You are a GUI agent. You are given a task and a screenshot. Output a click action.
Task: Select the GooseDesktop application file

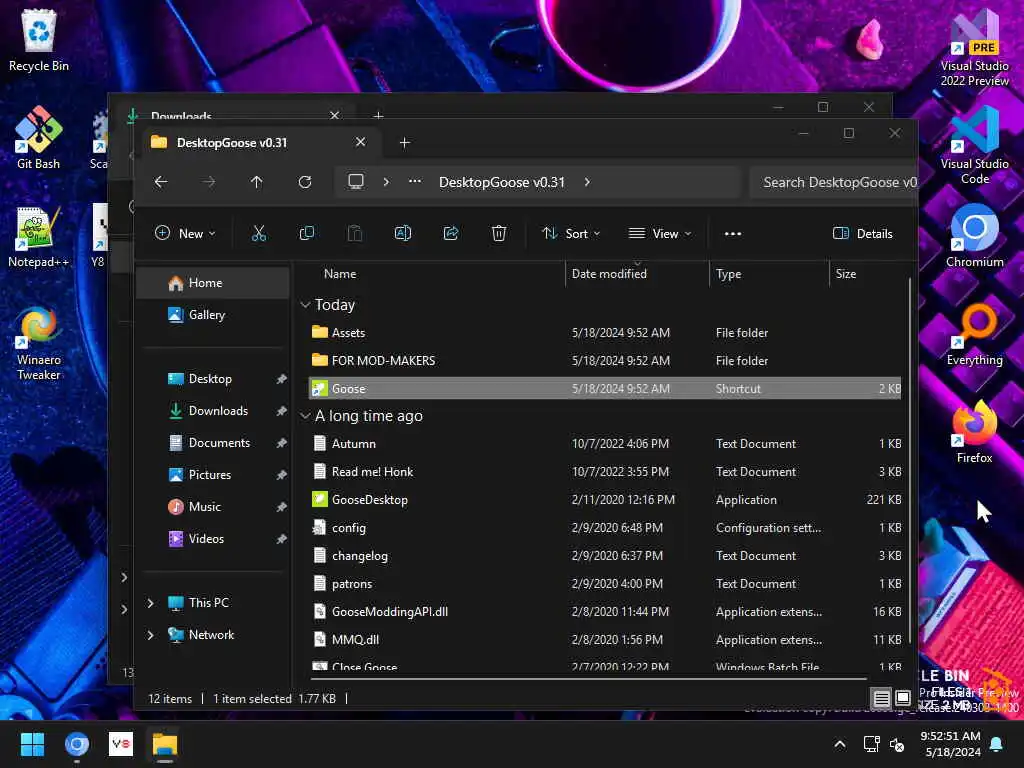pos(604,500)
